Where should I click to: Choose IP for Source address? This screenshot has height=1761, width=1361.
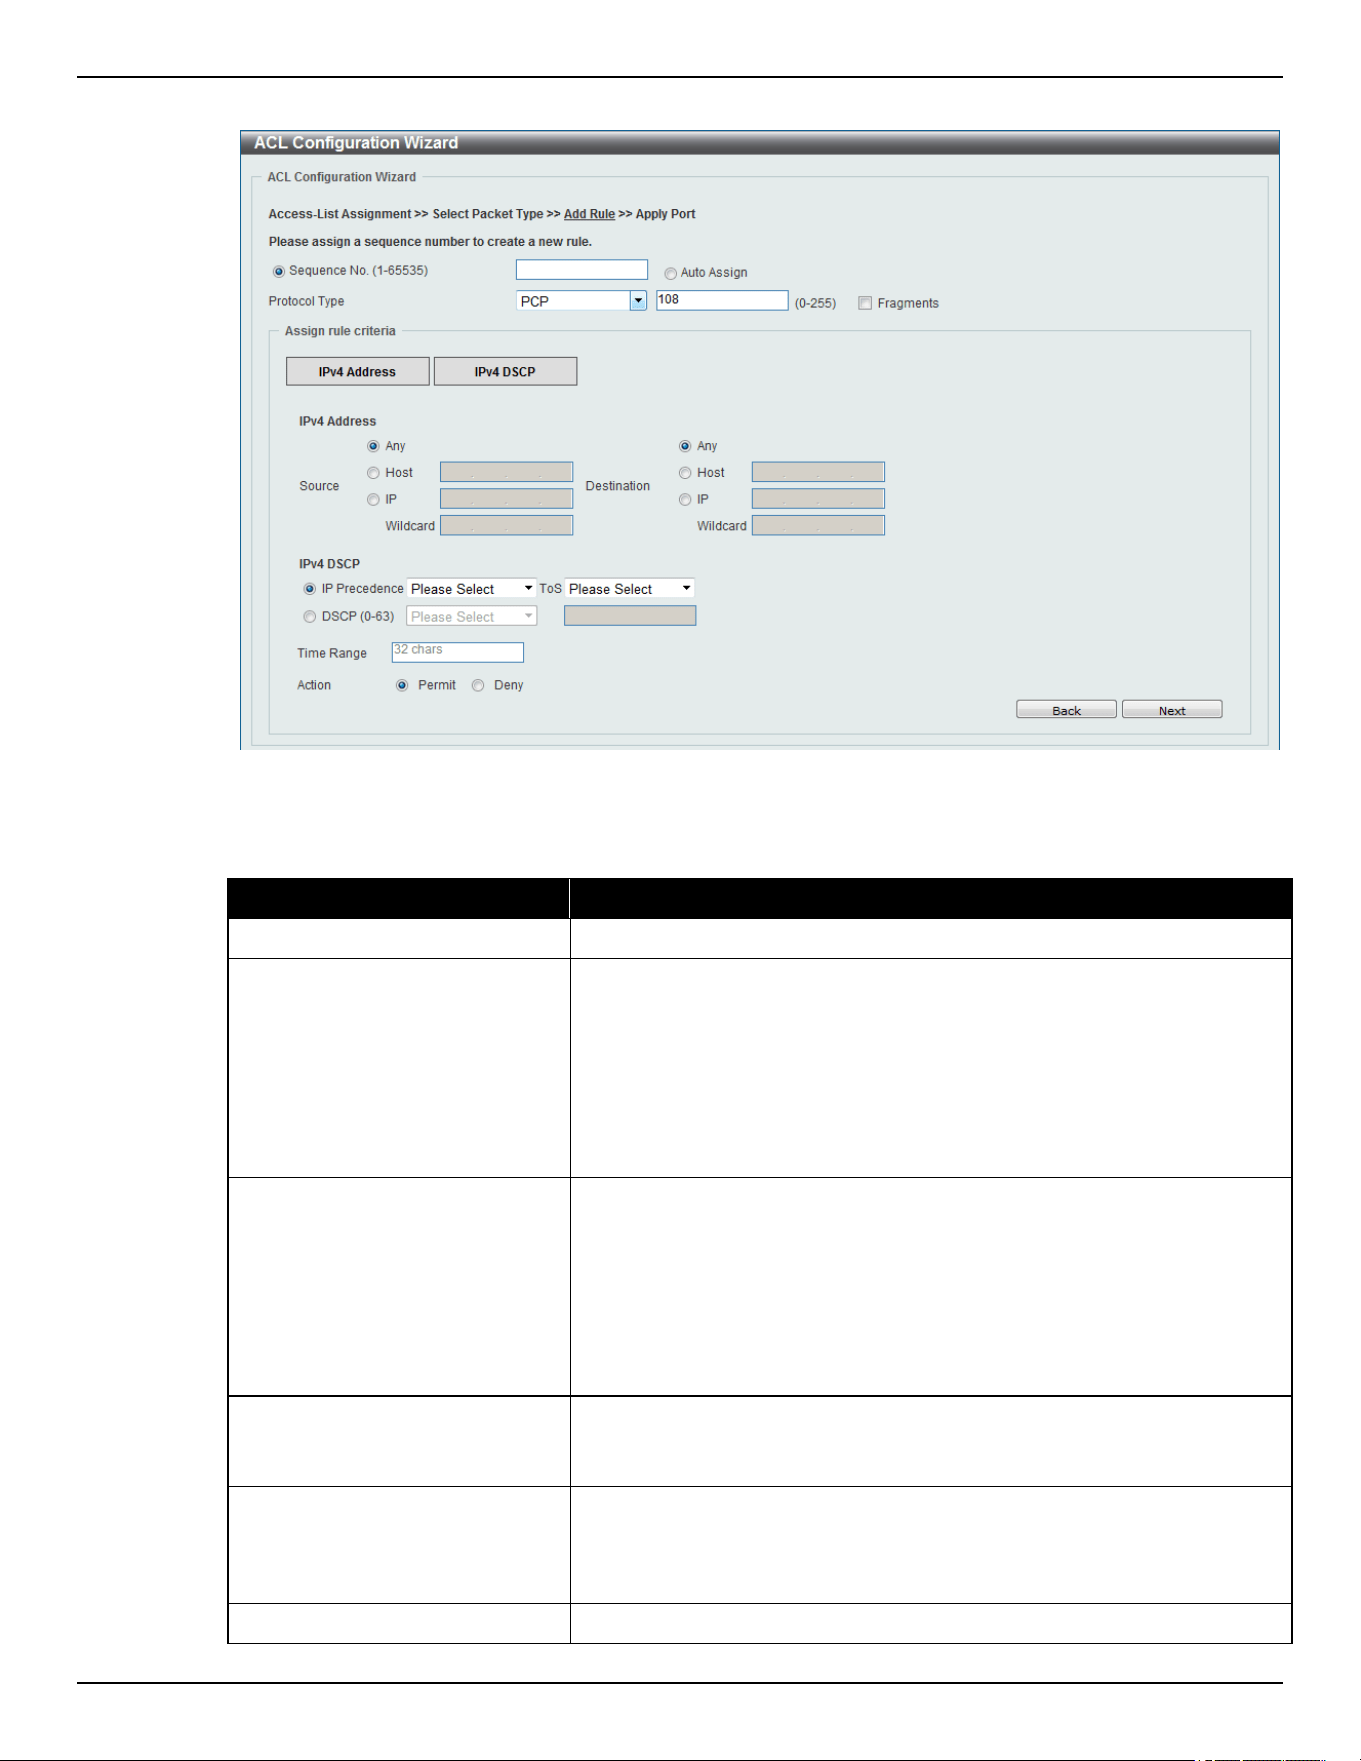(x=373, y=500)
